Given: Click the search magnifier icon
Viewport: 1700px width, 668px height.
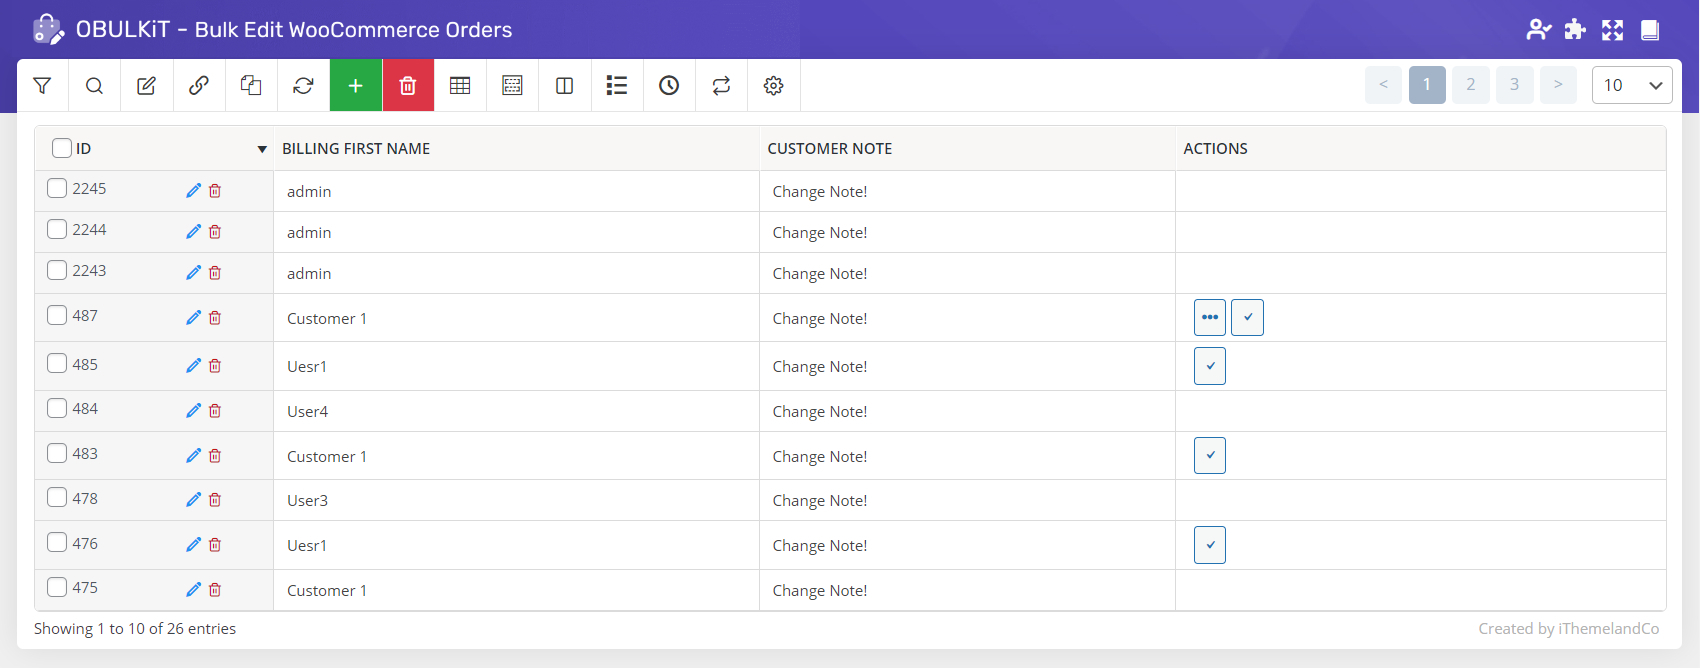Looking at the screenshot, I should (x=94, y=86).
